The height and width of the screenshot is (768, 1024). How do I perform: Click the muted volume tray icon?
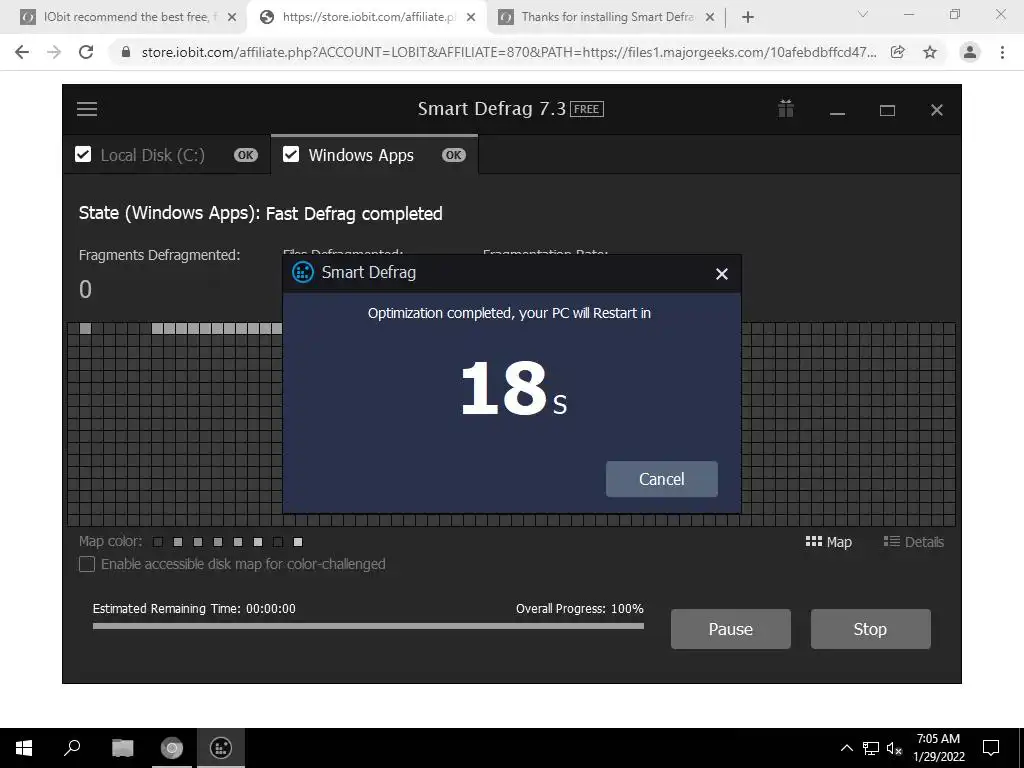tap(894, 748)
